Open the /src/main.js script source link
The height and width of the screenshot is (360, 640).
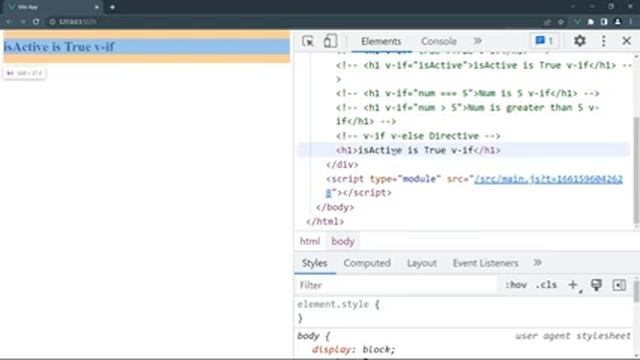tap(548, 179)
